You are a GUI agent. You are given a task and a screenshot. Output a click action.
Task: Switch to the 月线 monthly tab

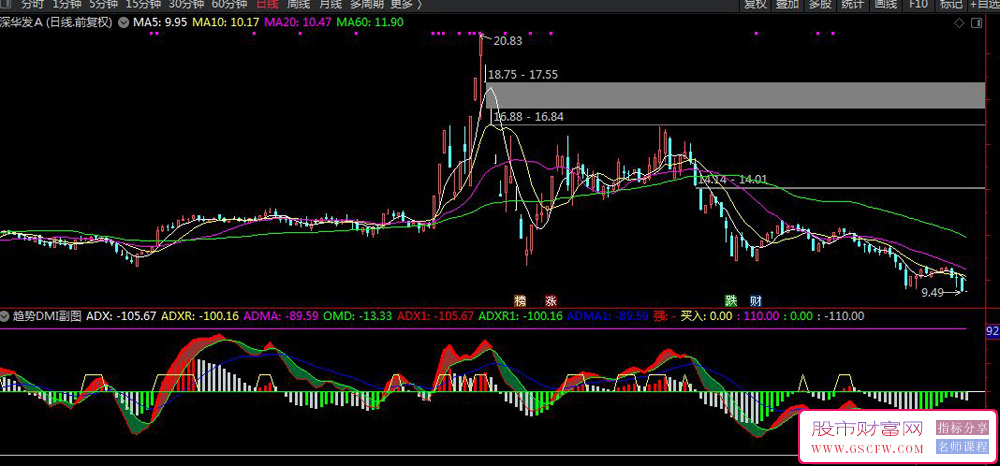[x=330, y=4]
